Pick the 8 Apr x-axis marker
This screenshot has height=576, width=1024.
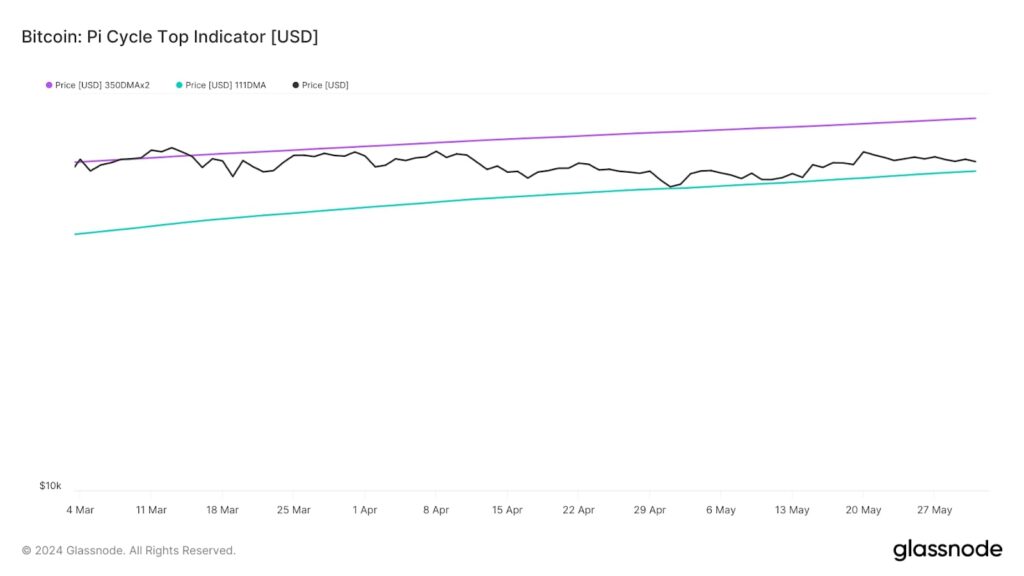pyautogui.click(x=436, y=510)
